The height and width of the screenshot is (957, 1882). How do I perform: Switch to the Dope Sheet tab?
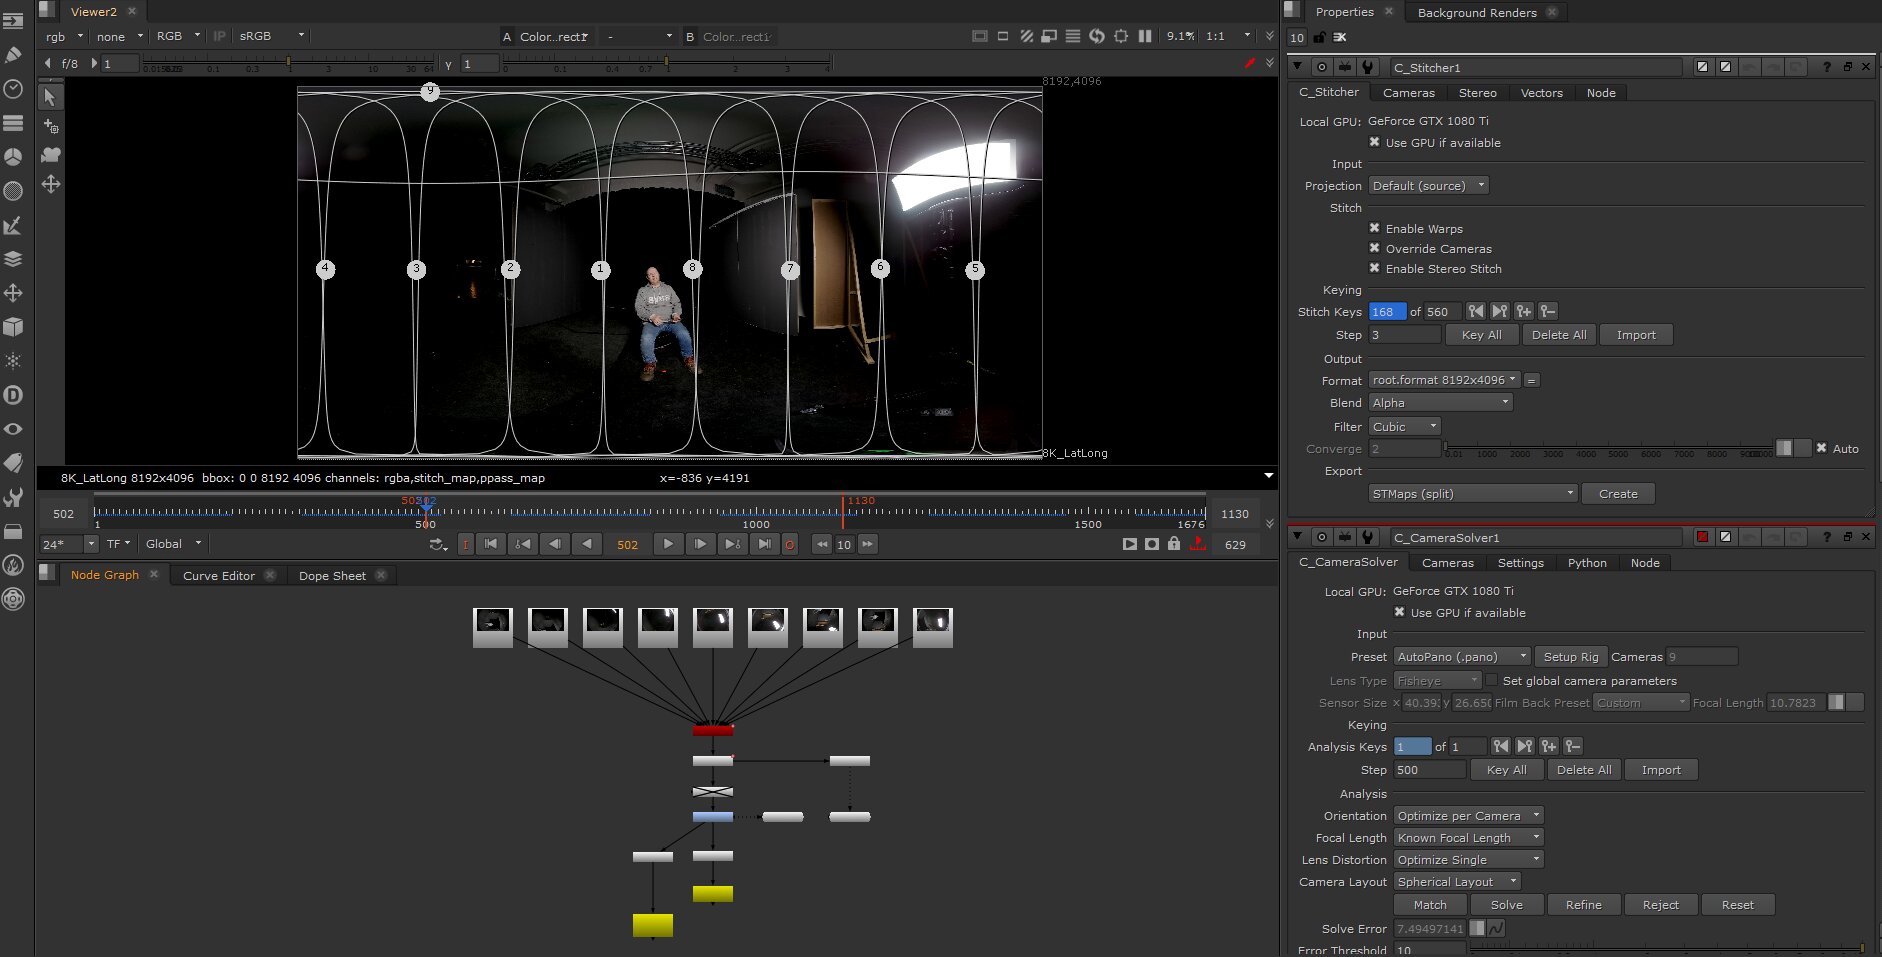coord(332,576)
